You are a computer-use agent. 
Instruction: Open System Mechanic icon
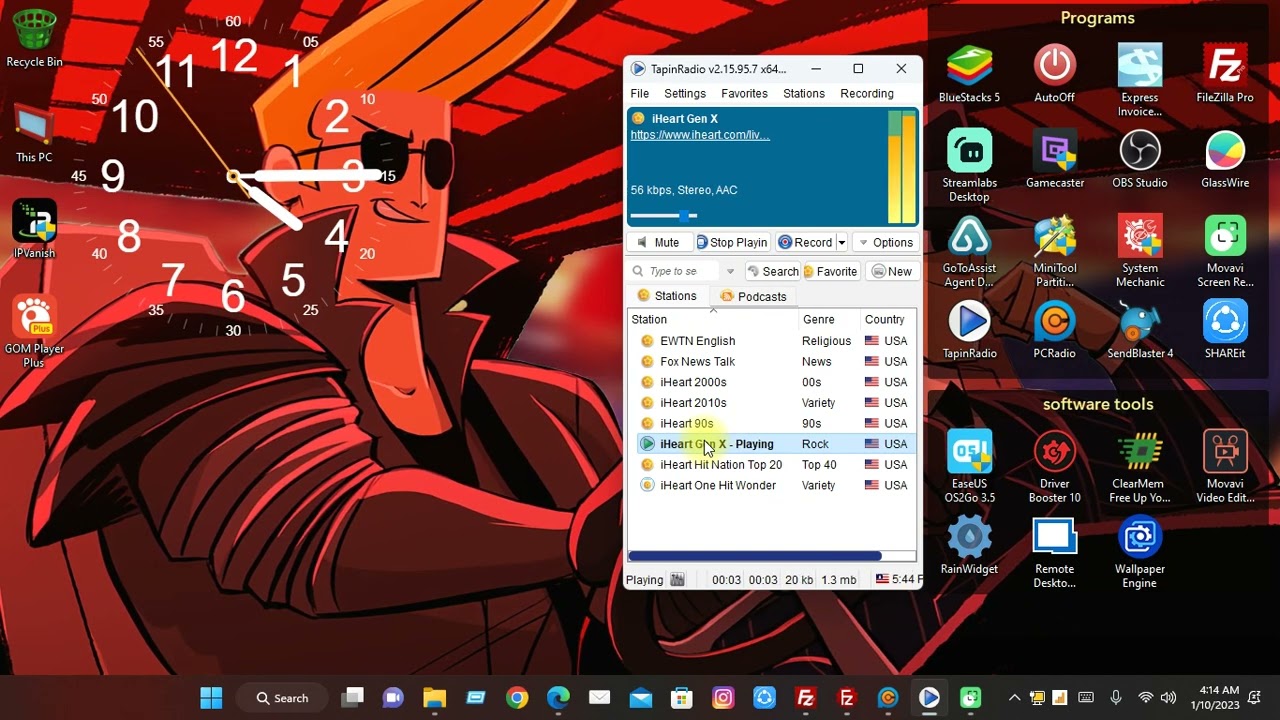pos(1140,252)
